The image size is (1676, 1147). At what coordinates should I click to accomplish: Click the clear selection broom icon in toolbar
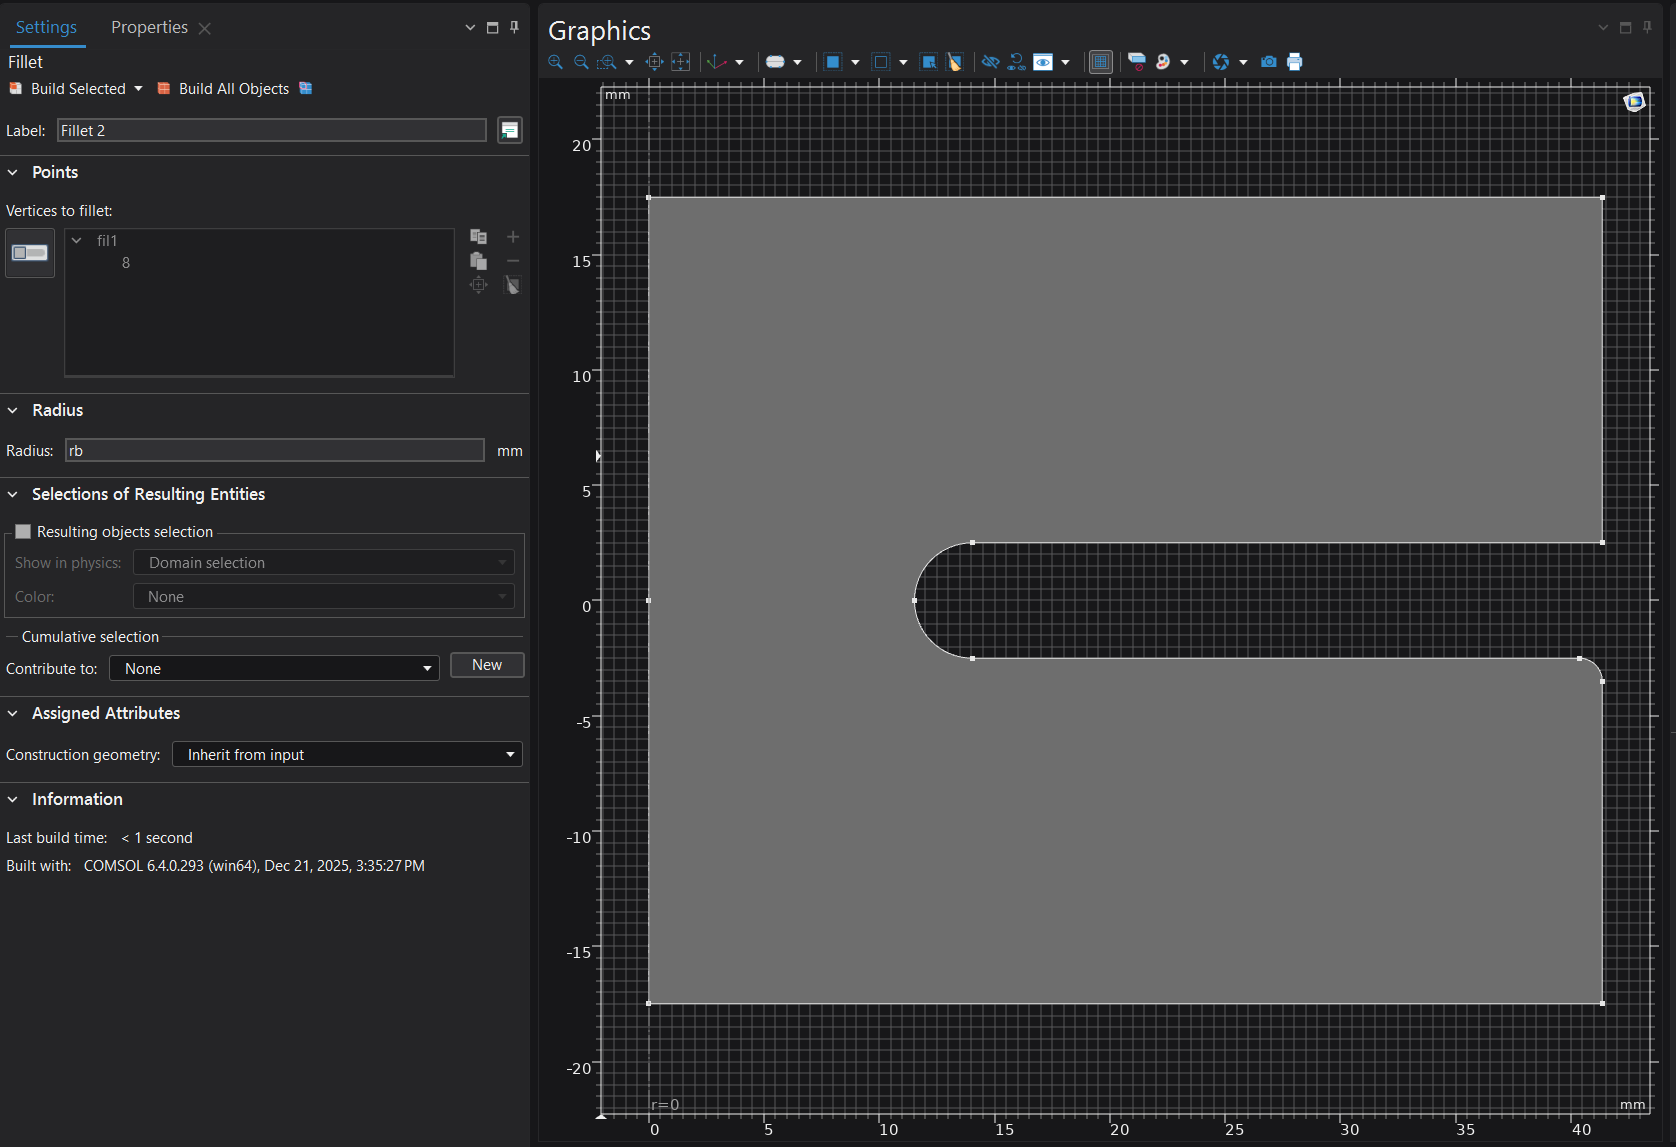[955, 62]
